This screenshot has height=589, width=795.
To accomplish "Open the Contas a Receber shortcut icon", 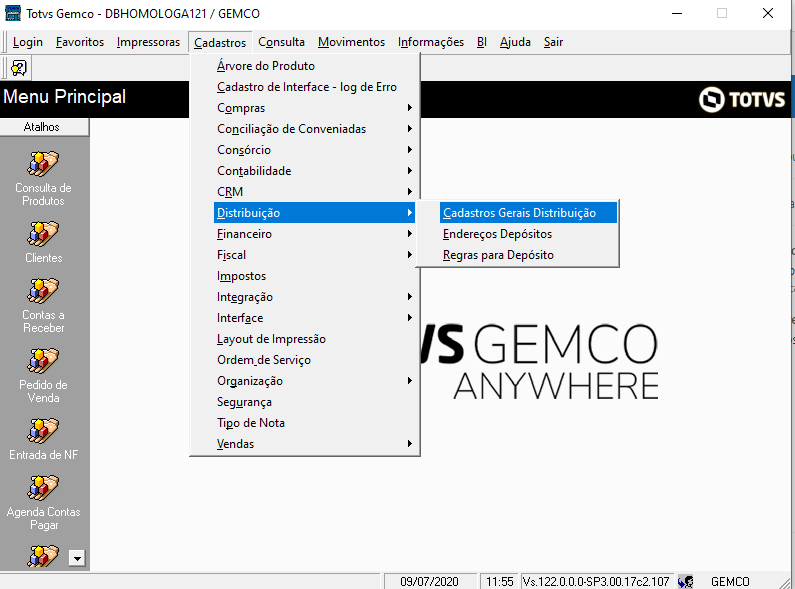I will click(x=43, y=290).
